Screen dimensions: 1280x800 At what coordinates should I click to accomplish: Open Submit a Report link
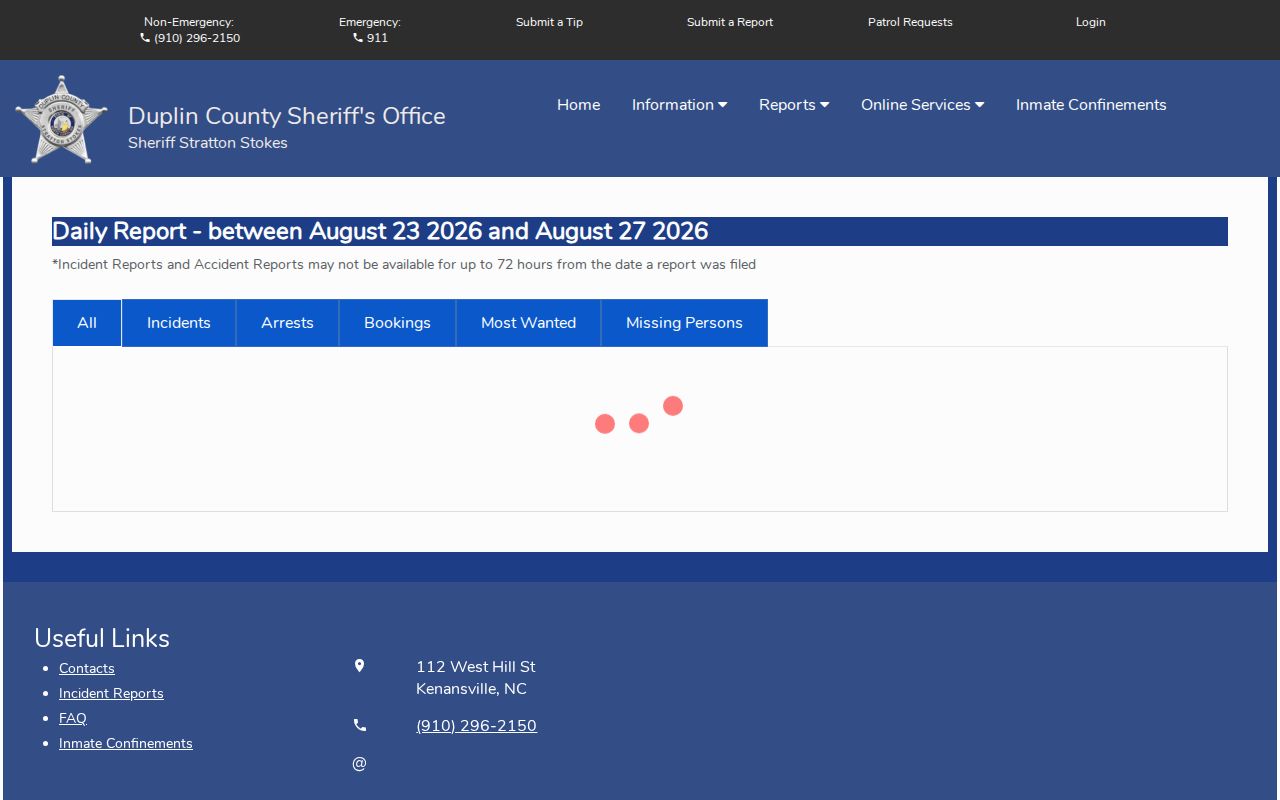[730, 22]
